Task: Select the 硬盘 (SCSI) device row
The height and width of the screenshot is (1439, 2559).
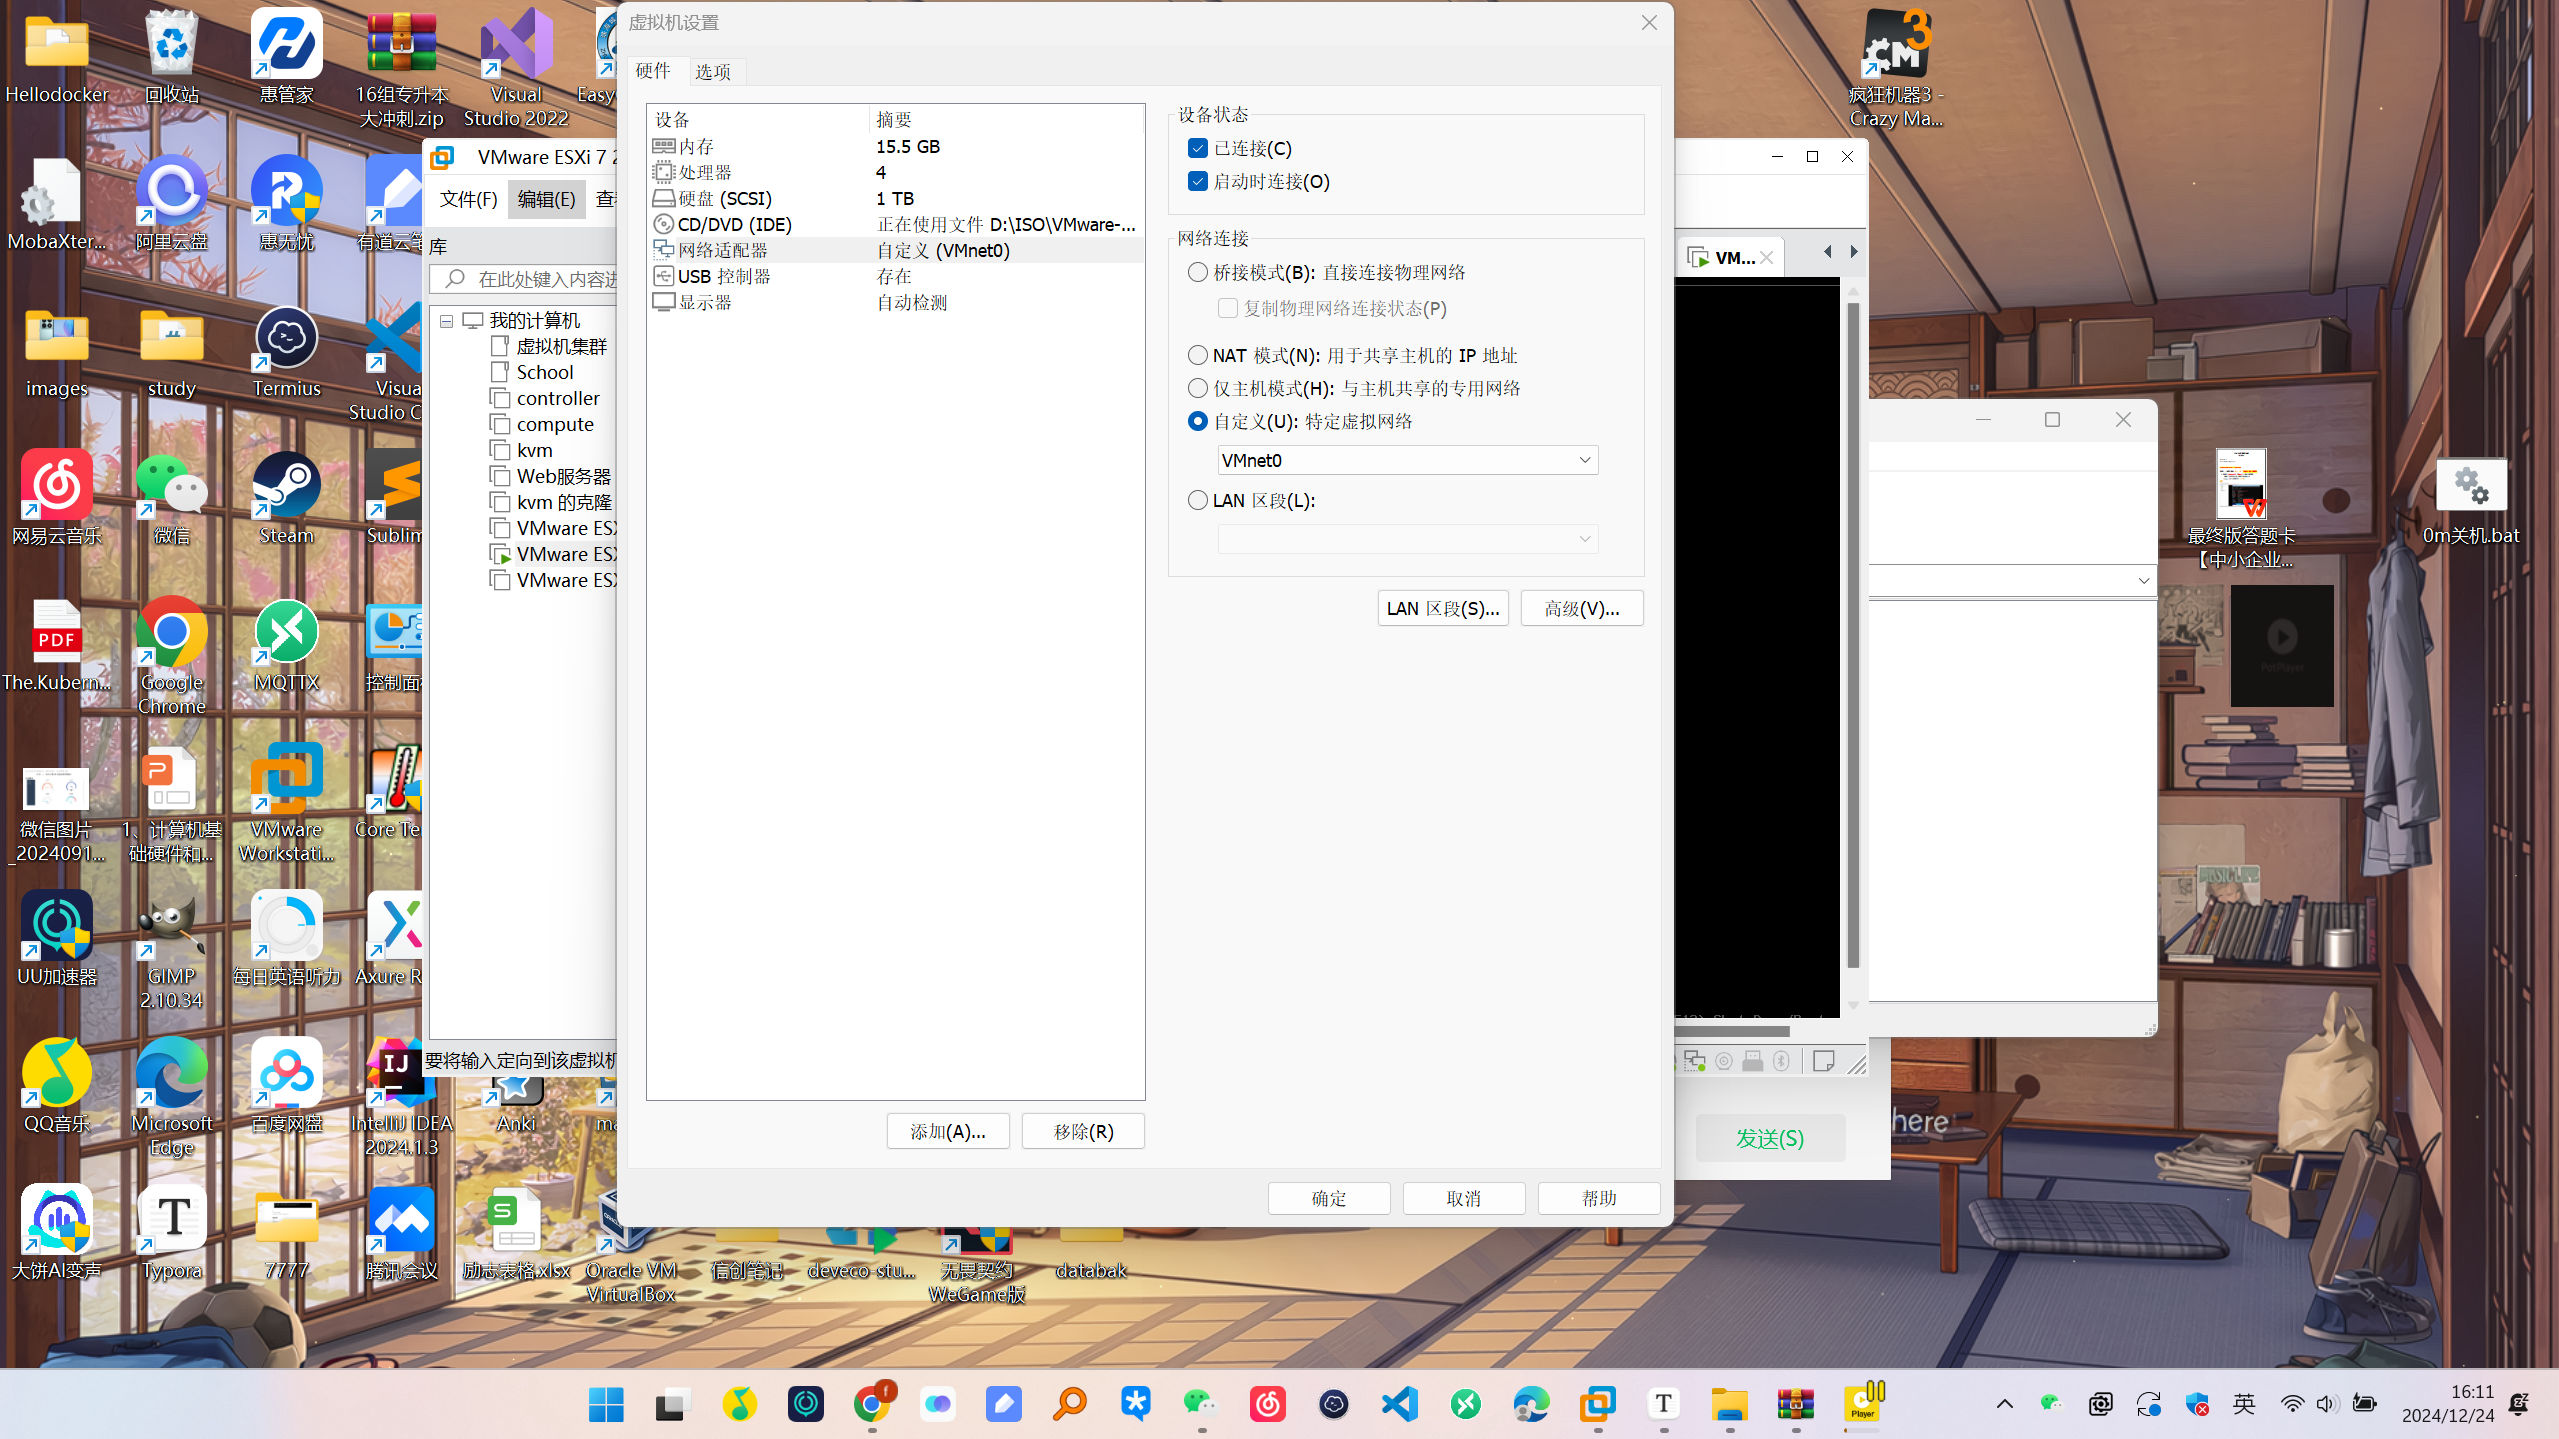Action: point(895,198)
